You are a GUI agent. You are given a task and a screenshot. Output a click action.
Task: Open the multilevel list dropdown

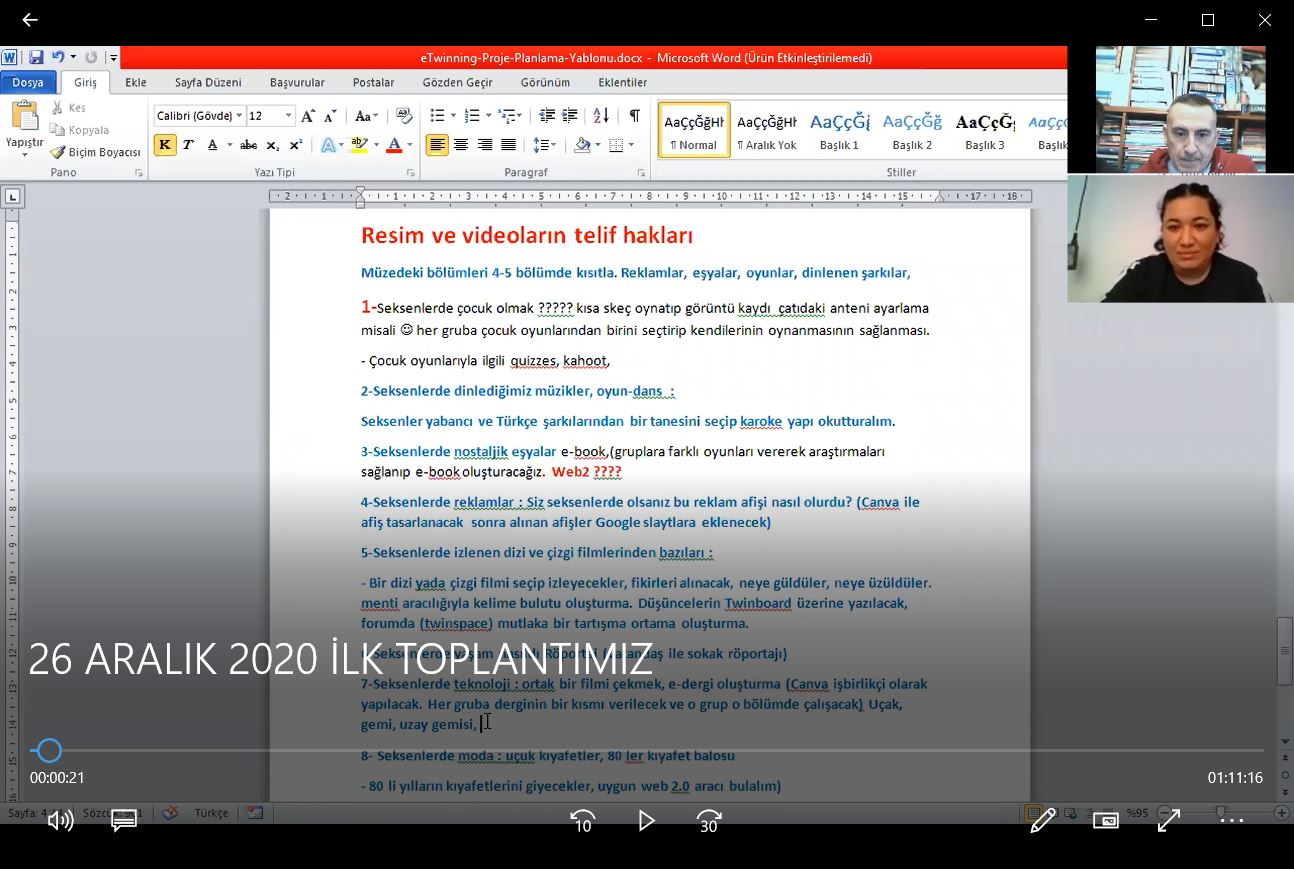(519, 116)
